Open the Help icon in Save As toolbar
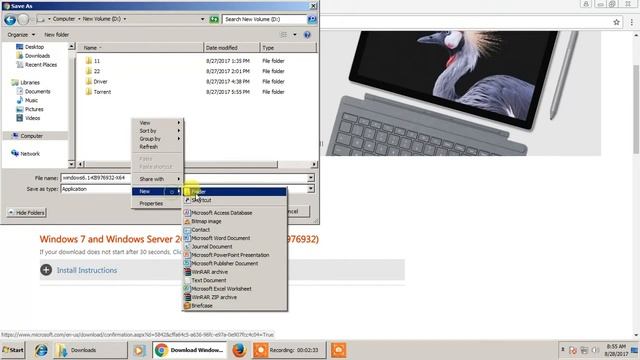Image resolution: width=640 pixels, height=360 pixels. [x=307, y=35]
